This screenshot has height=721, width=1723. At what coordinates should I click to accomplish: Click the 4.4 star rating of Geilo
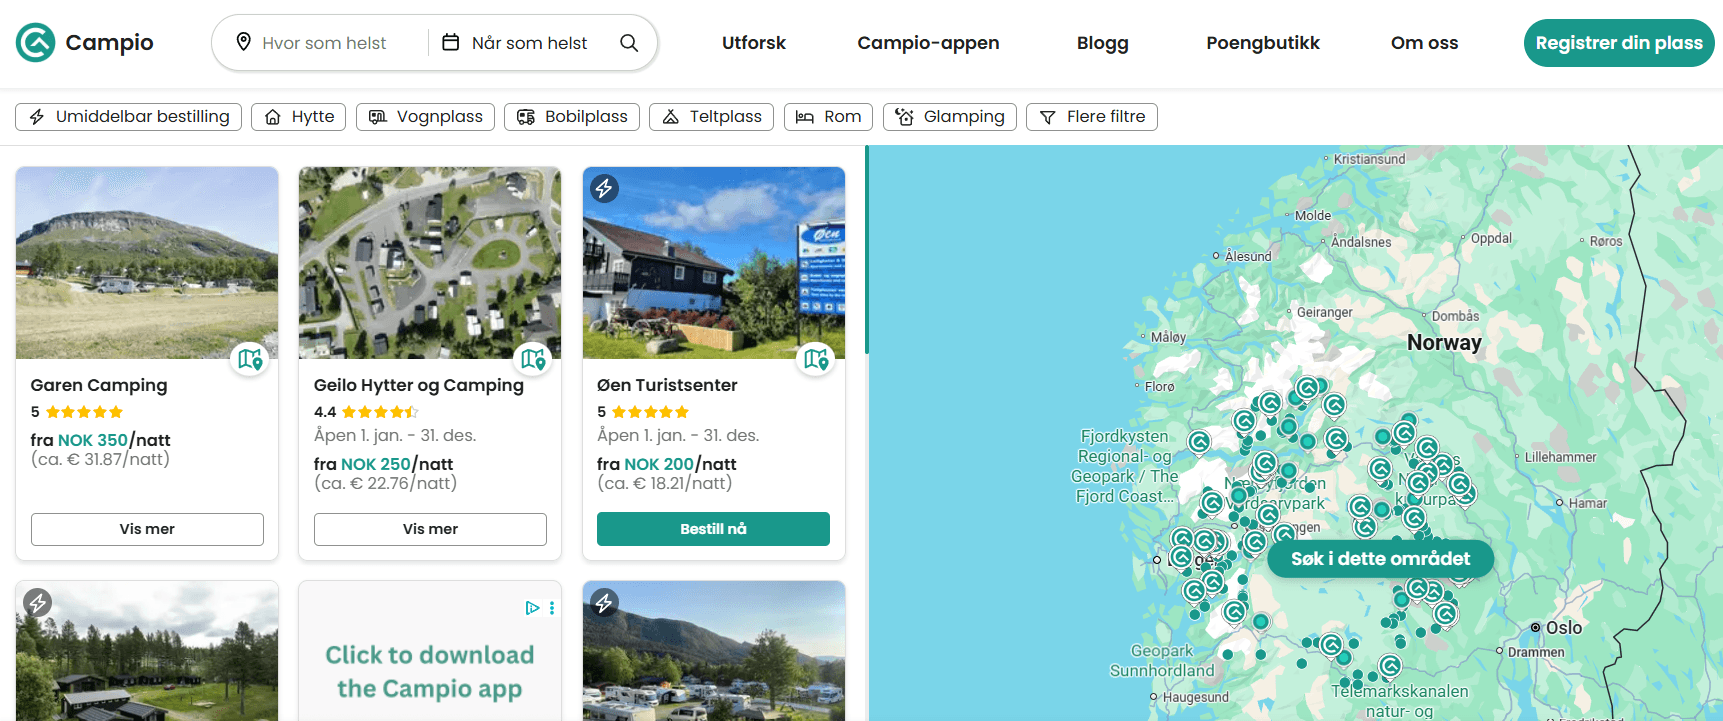coord(365,412)
